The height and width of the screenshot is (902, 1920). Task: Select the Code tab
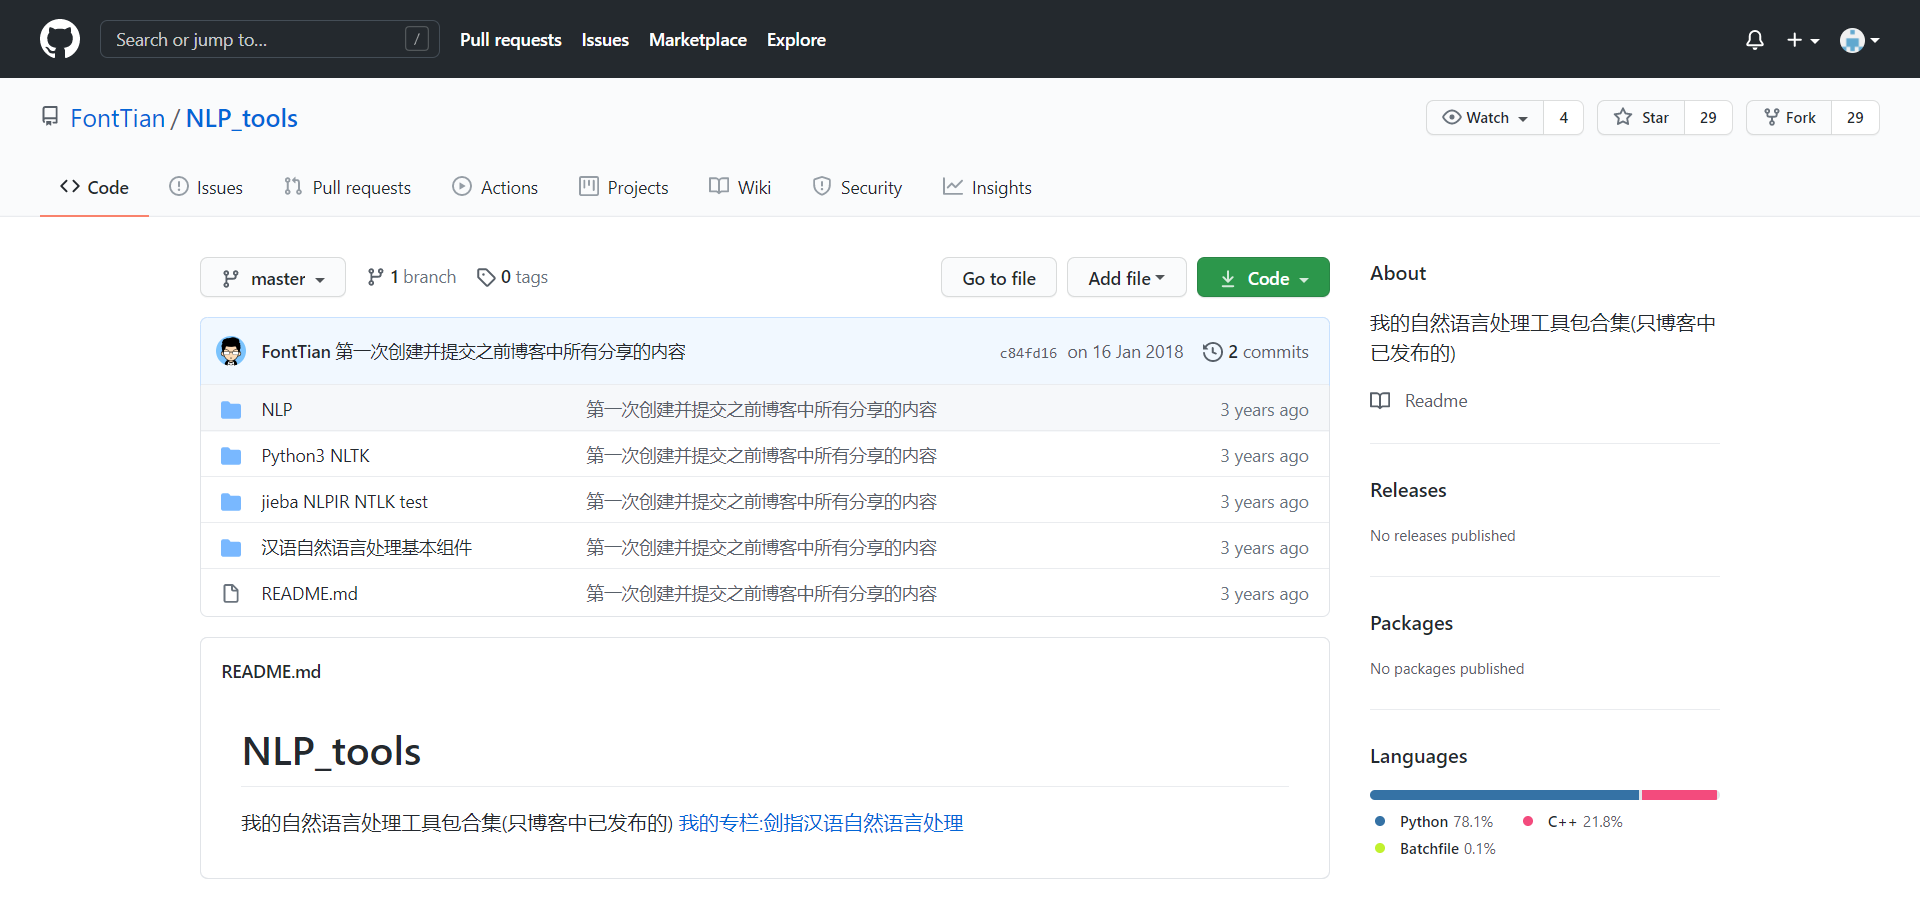(94, 187)
